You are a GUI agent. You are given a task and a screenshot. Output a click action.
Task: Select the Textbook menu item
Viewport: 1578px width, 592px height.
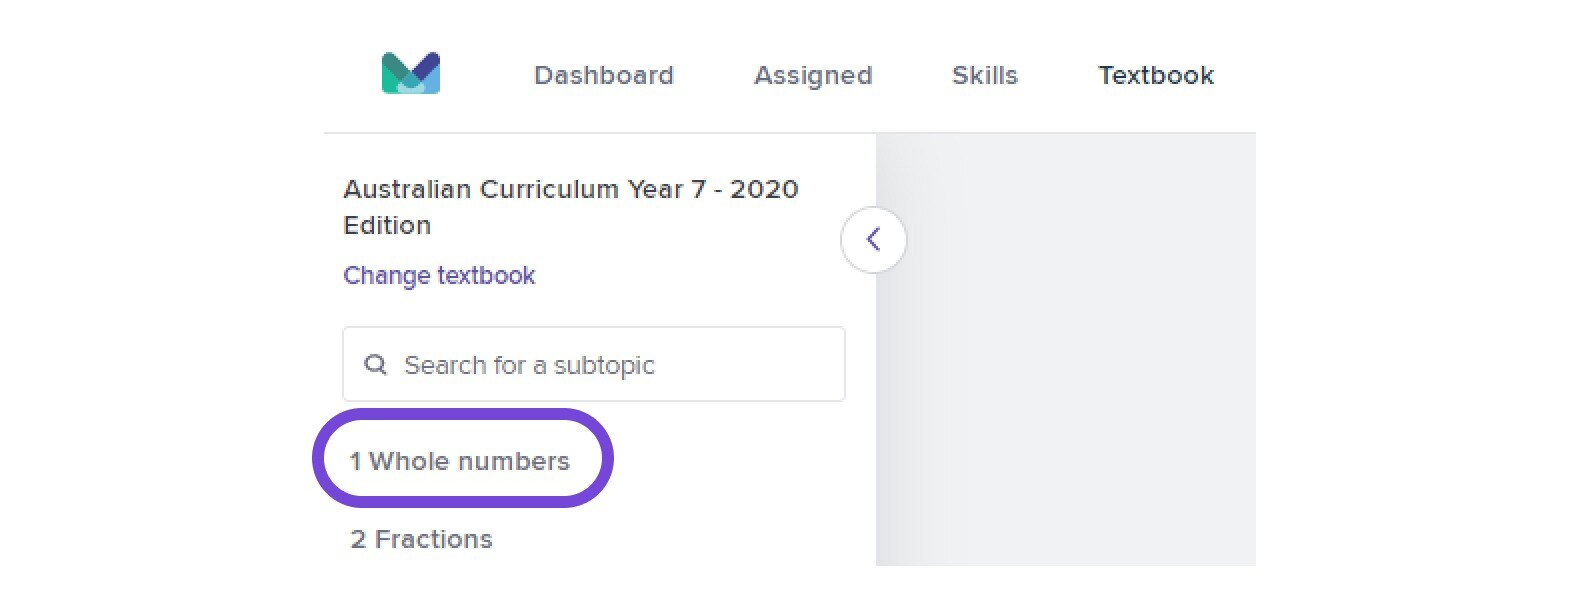pos(1156,75)
